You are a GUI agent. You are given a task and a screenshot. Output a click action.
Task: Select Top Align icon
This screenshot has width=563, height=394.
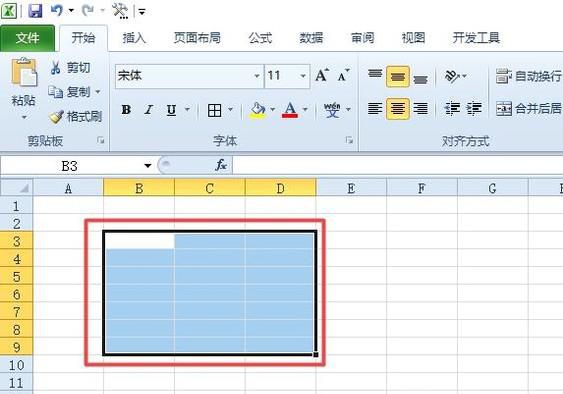[x=375, y=75]
